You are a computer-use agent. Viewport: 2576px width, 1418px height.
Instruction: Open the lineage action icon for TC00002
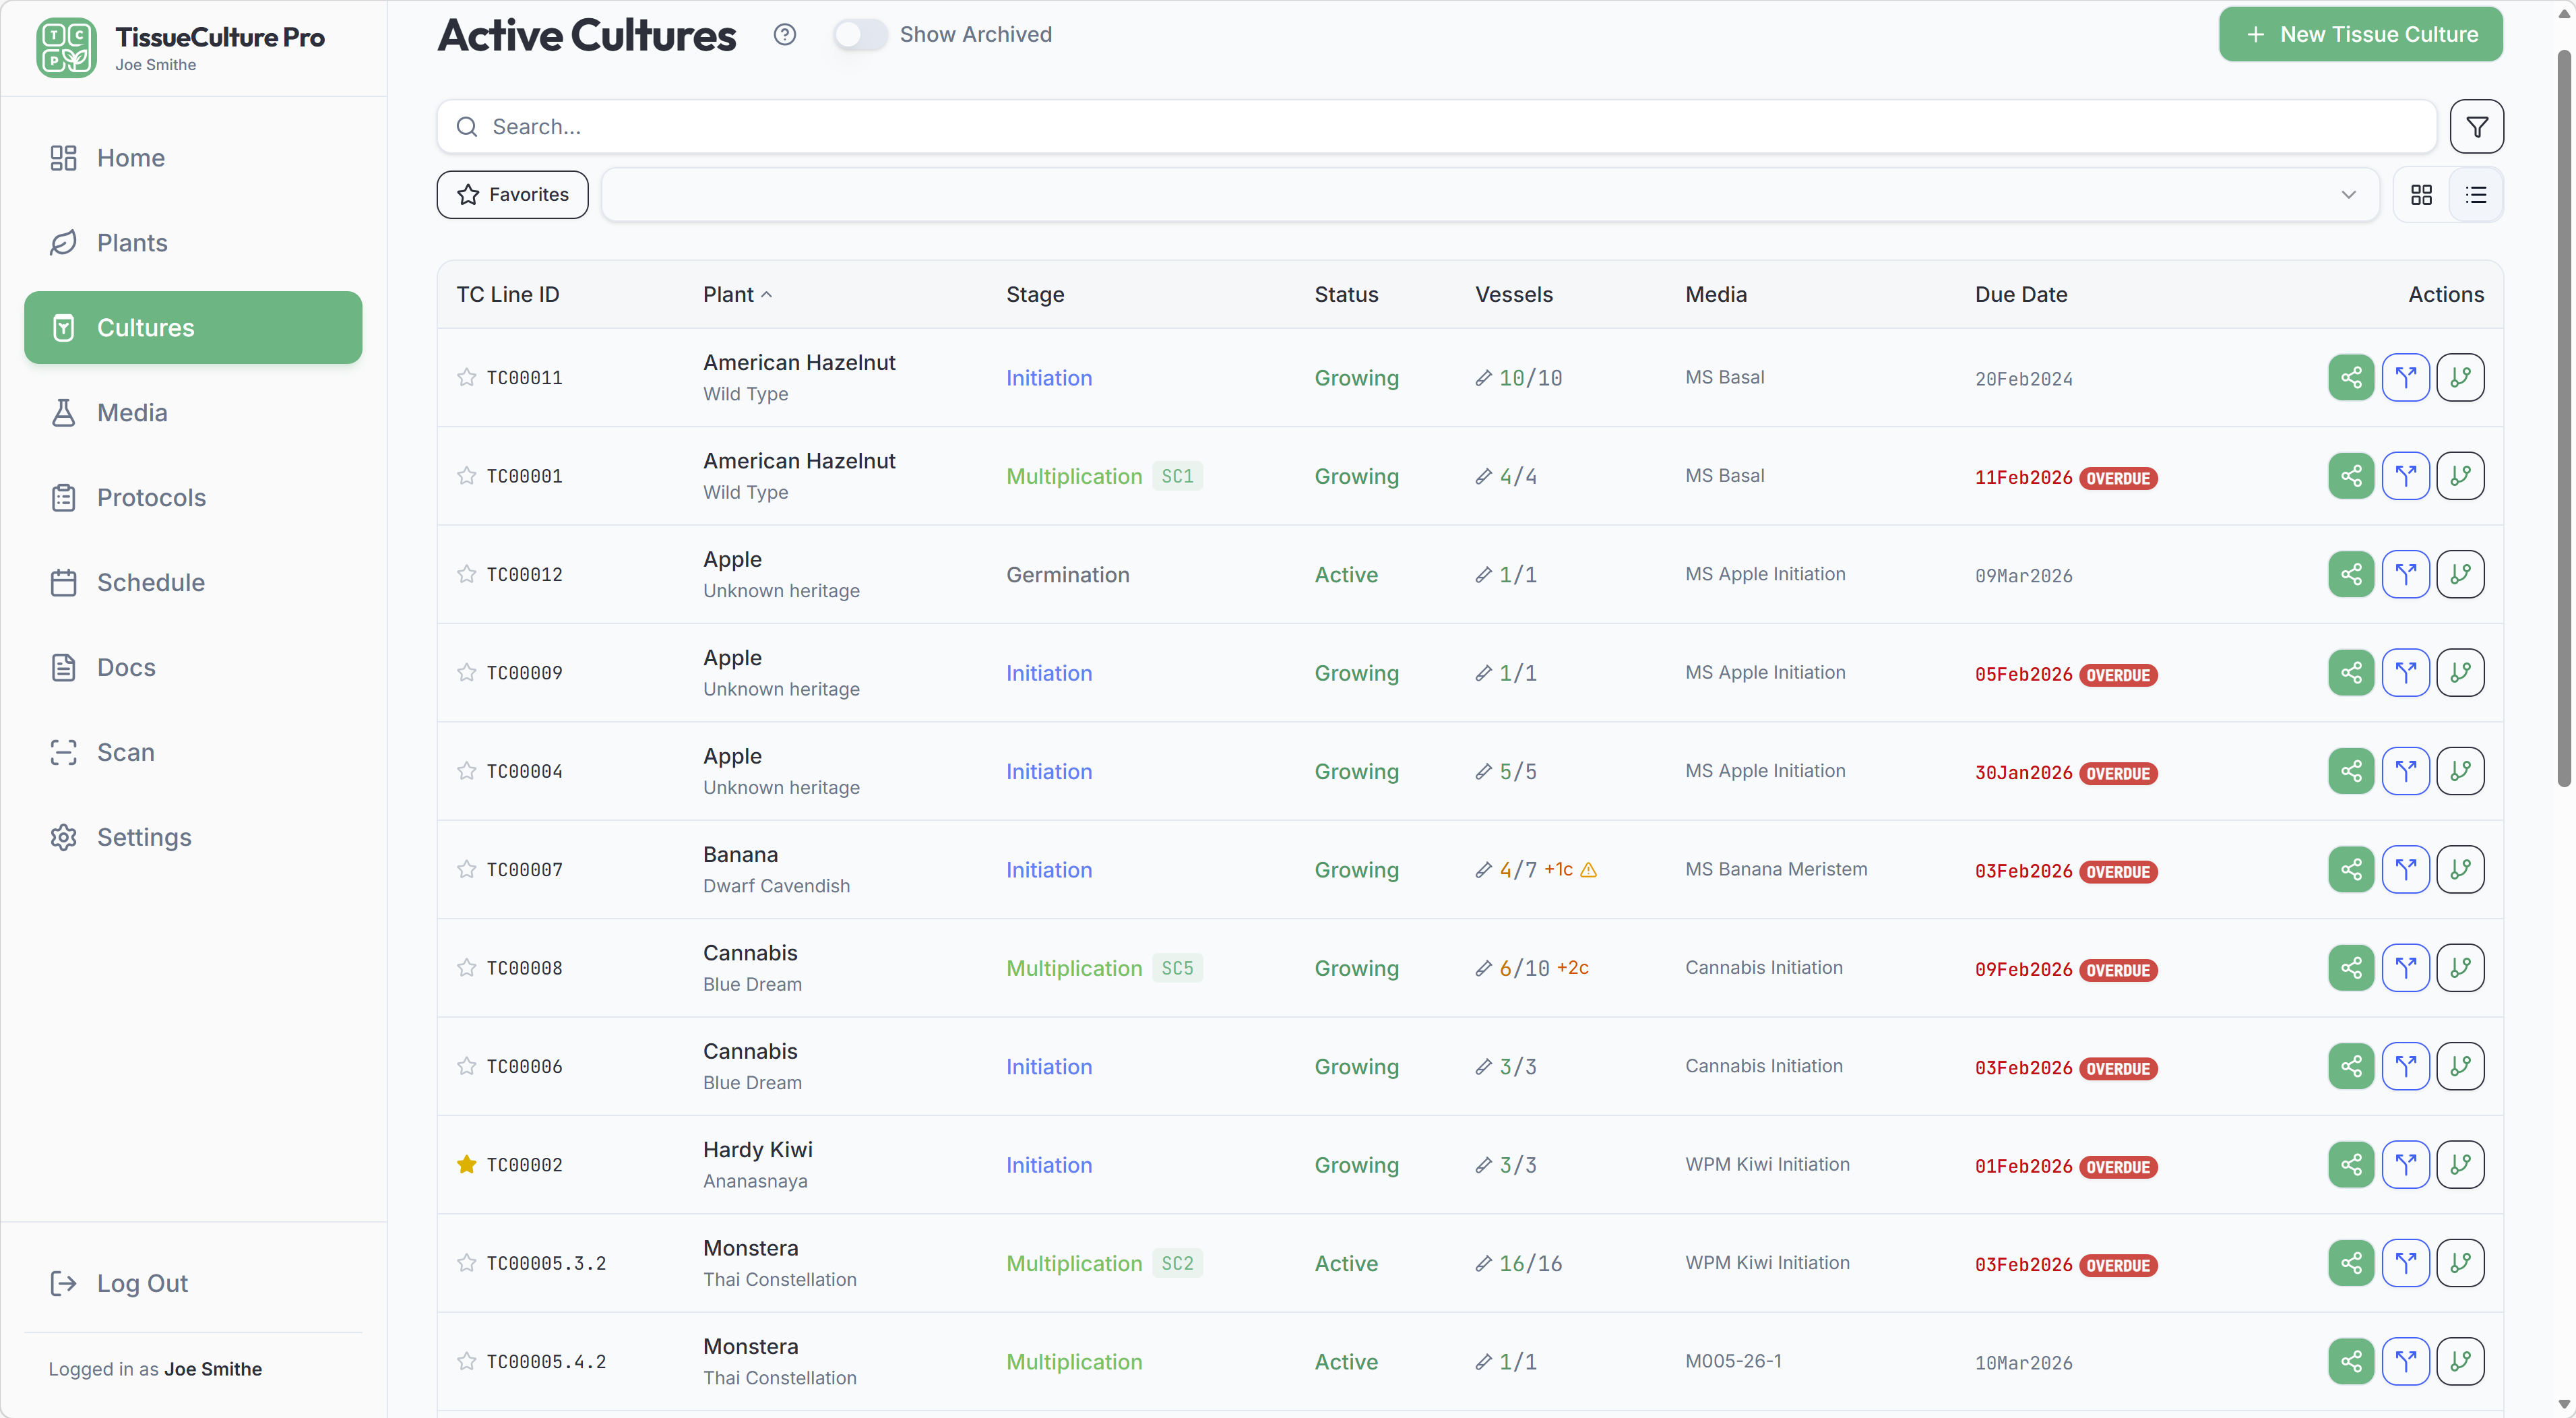click(x=2461, y=1164)
